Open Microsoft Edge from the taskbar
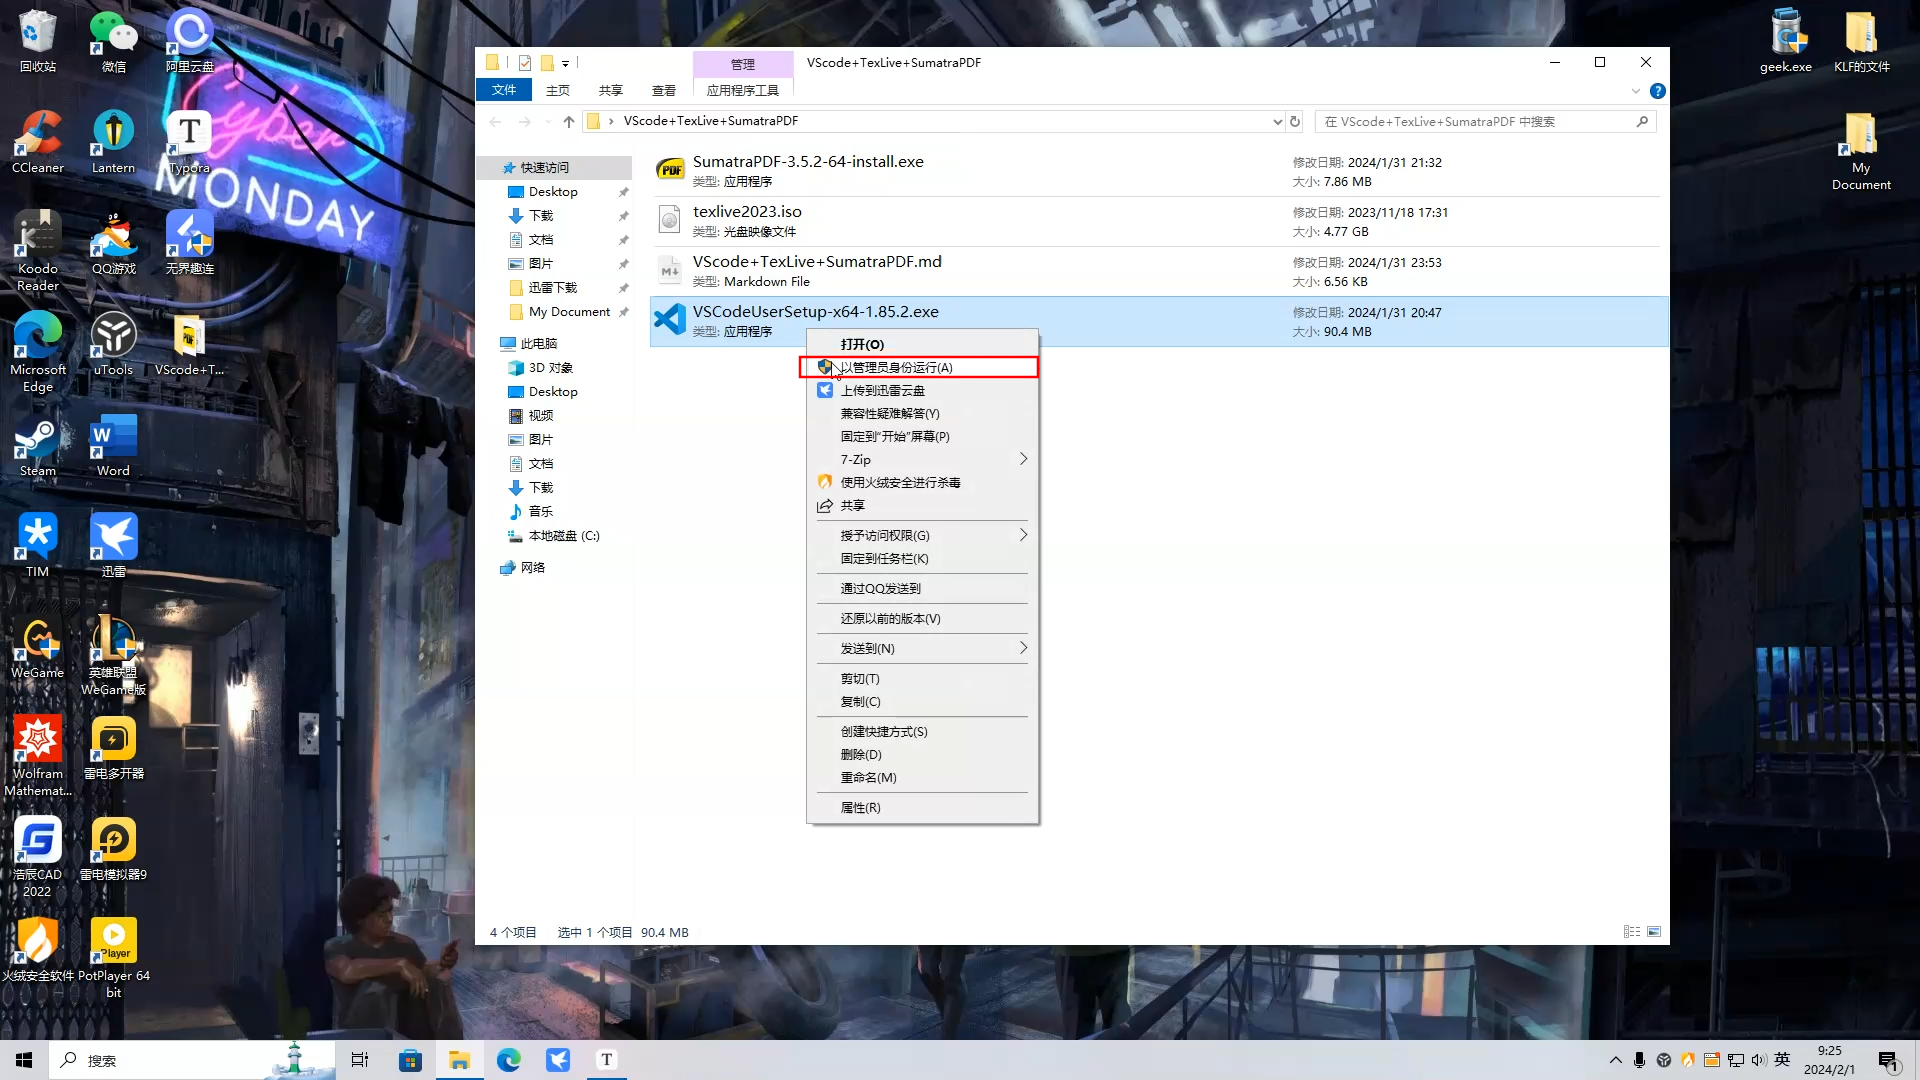The height and width of the screenshot is (1080, 1920). pos(509,1060)
